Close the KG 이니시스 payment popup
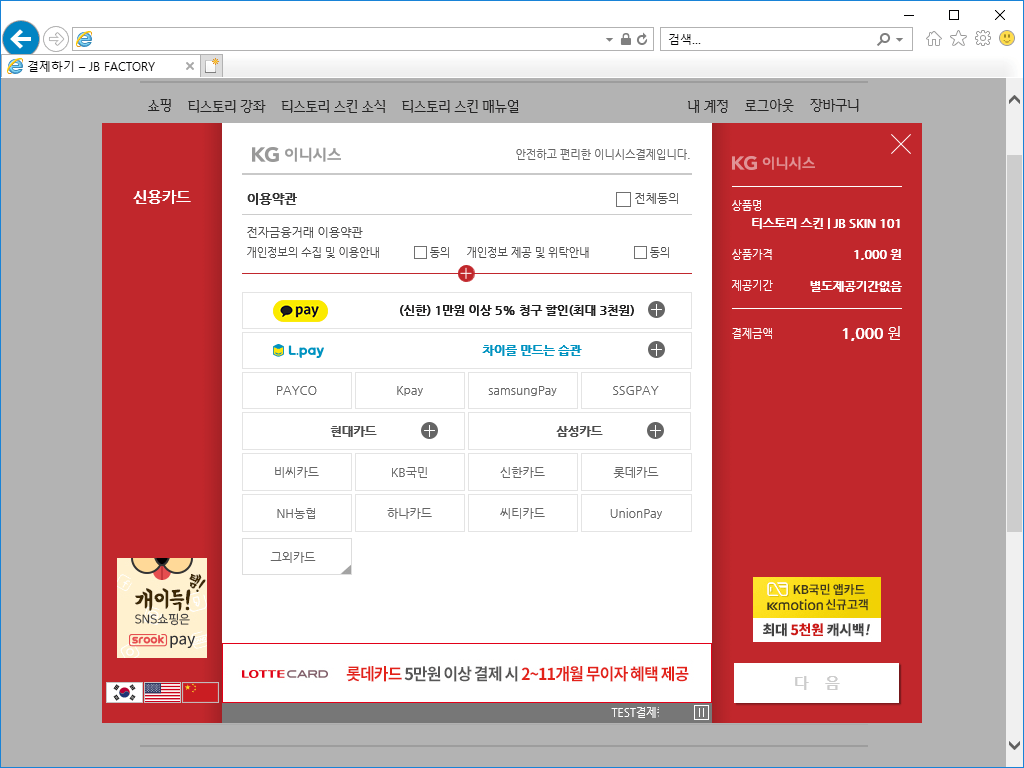The image size is (1024, 768). tap(901, 144)
